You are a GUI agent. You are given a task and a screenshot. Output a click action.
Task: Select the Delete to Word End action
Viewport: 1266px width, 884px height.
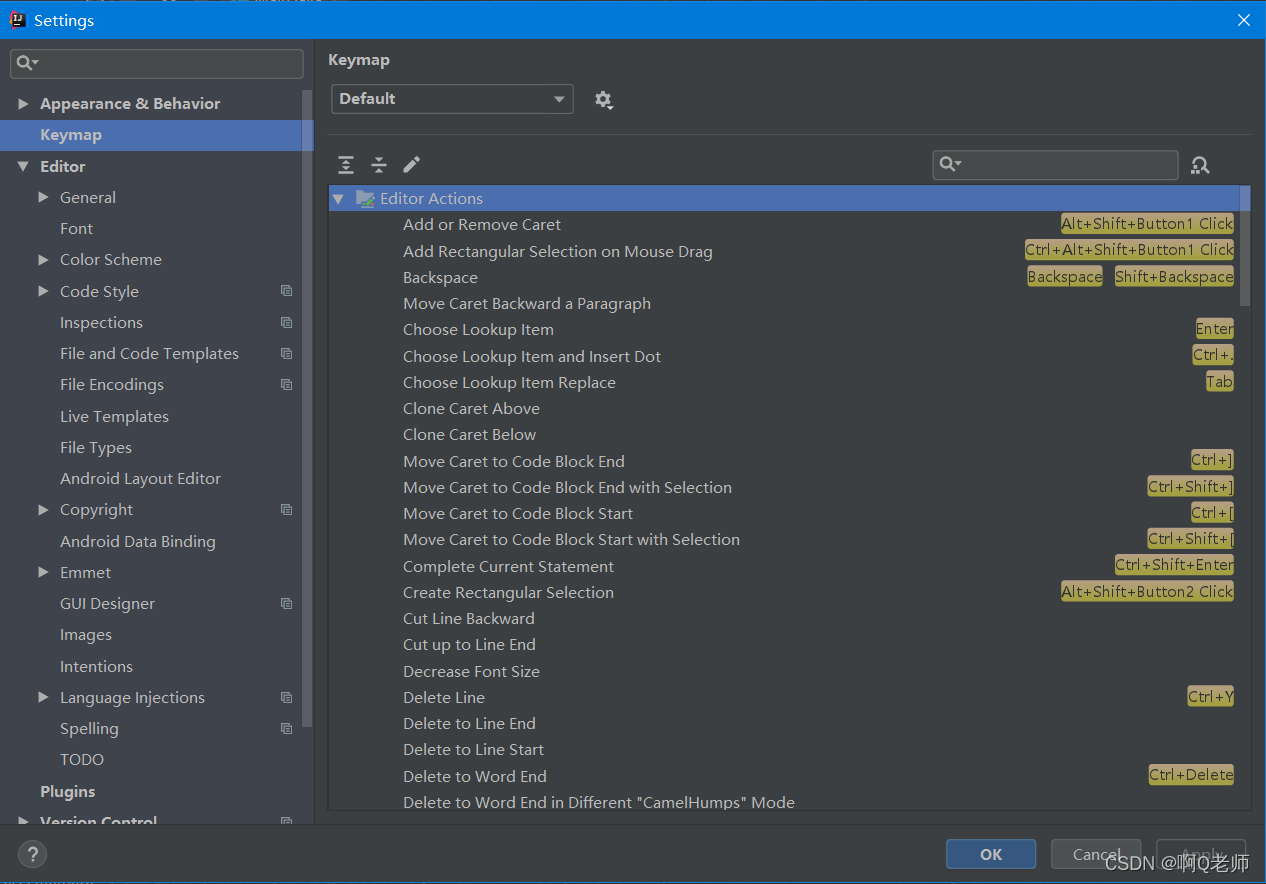pos(475,776)
